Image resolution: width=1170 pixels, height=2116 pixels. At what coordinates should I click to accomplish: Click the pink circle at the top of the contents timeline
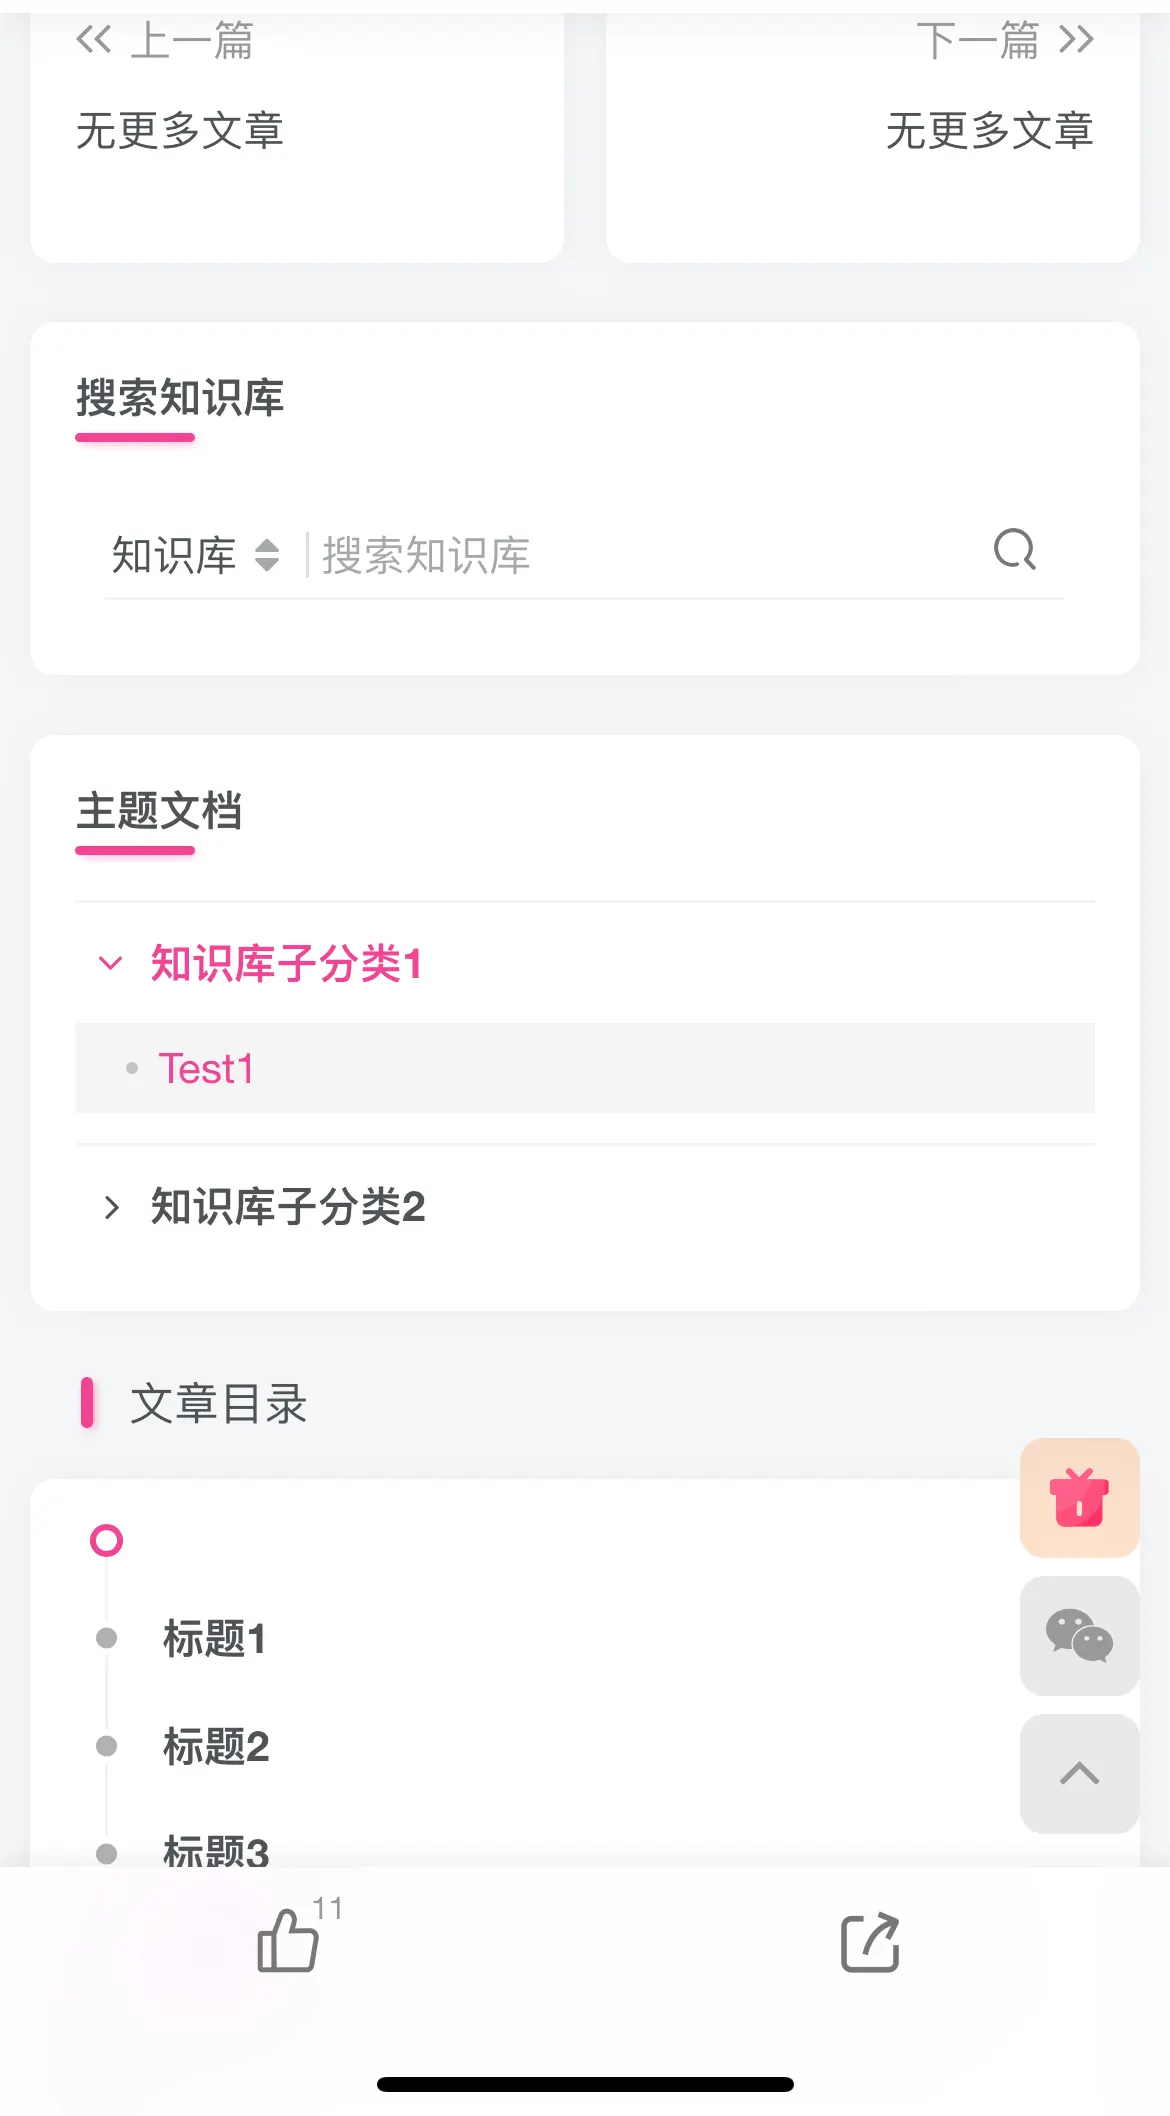point(106,1540)
